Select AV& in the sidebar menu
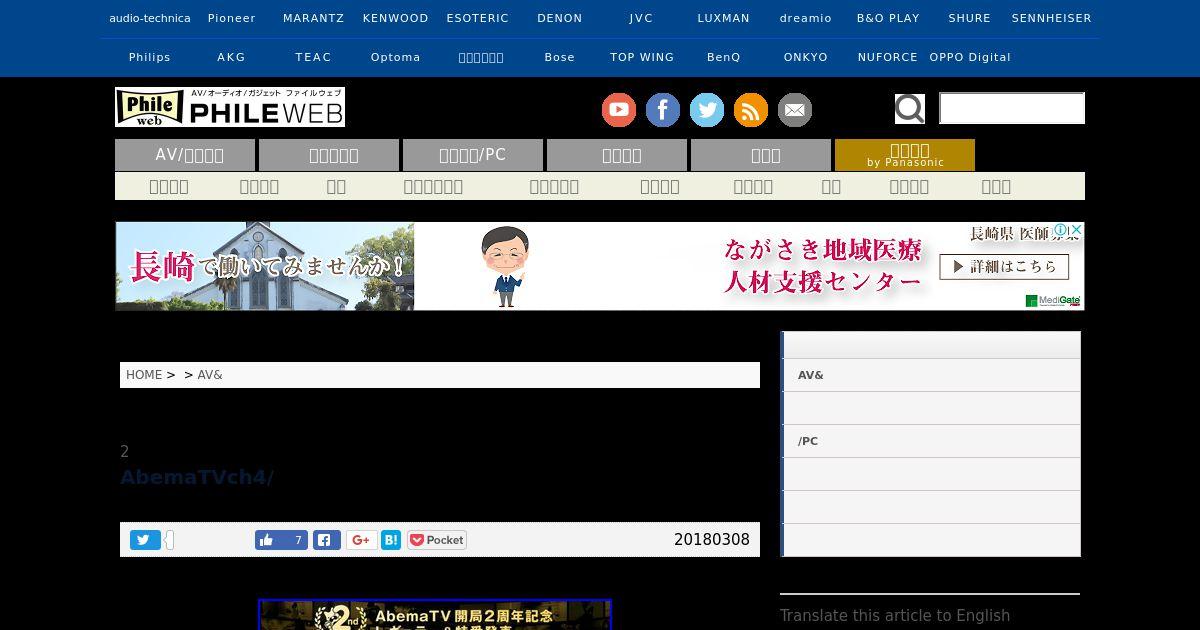This screenshot has height=630, width=1200. pyautogui.click(x=930, y=375)
